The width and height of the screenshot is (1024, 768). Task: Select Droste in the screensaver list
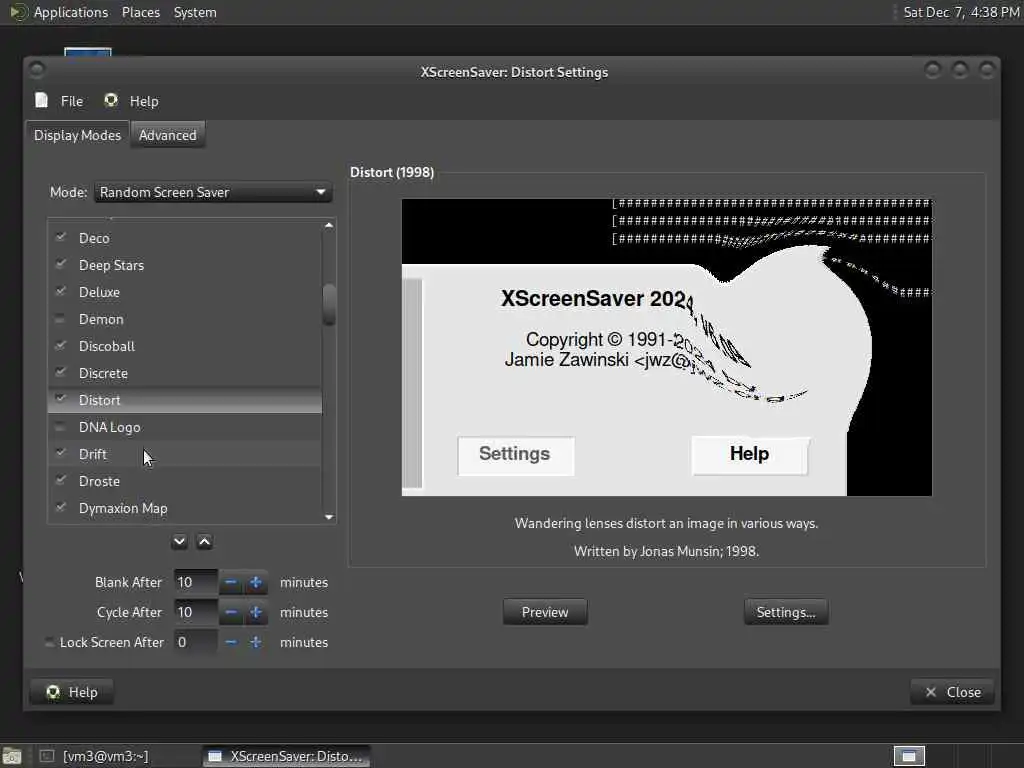[x=185, y=481]
